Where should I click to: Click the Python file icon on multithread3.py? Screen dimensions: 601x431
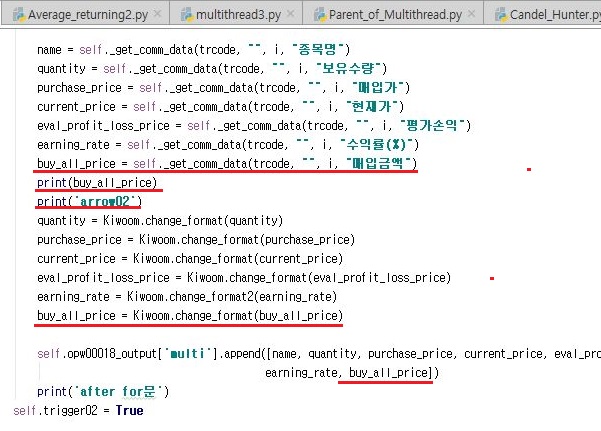(187, 15)
